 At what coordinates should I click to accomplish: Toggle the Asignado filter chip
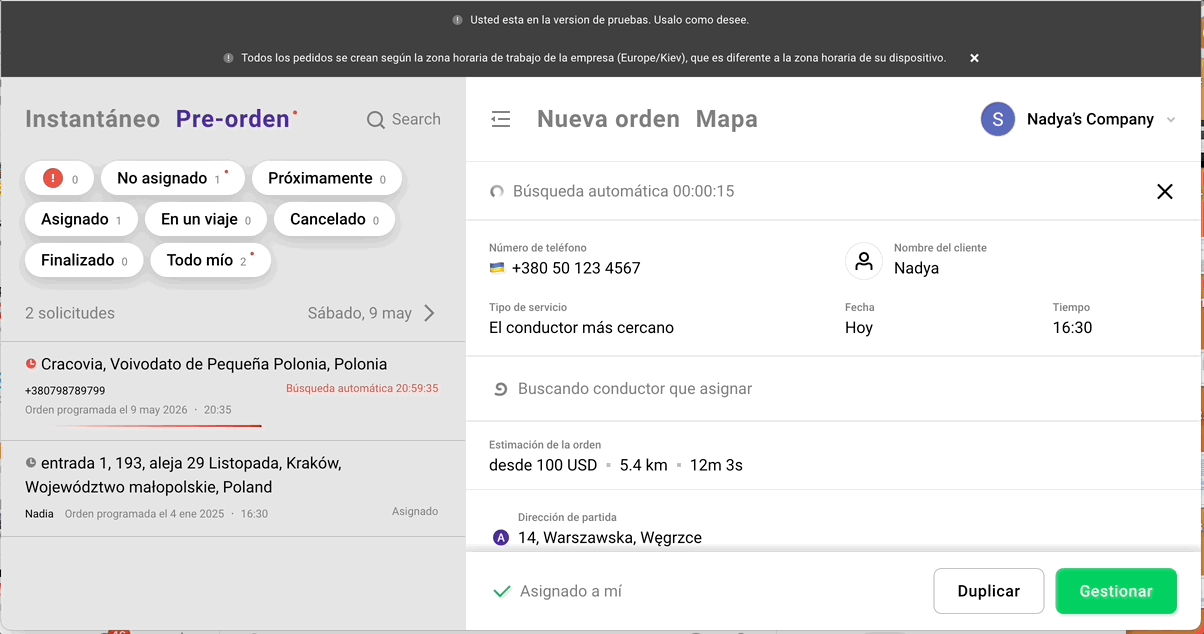coord(81,220)
